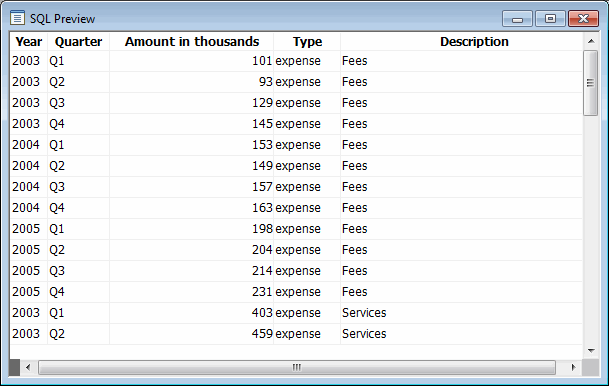Click expense in the 403 row

(298, 313)
